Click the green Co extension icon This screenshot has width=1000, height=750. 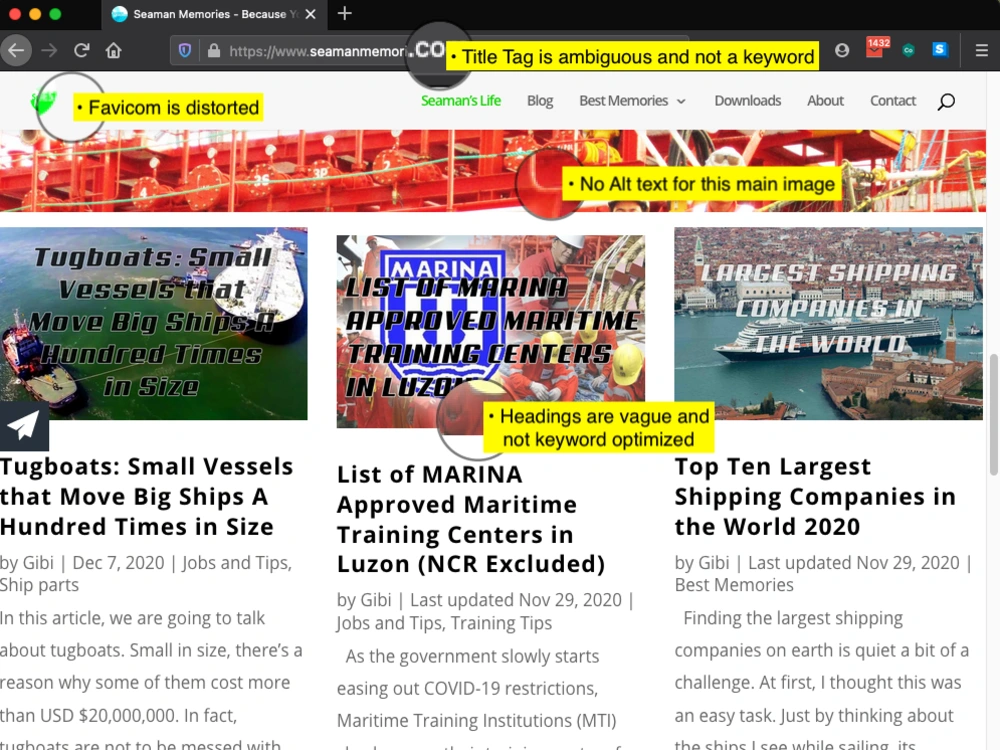[908, 50]
